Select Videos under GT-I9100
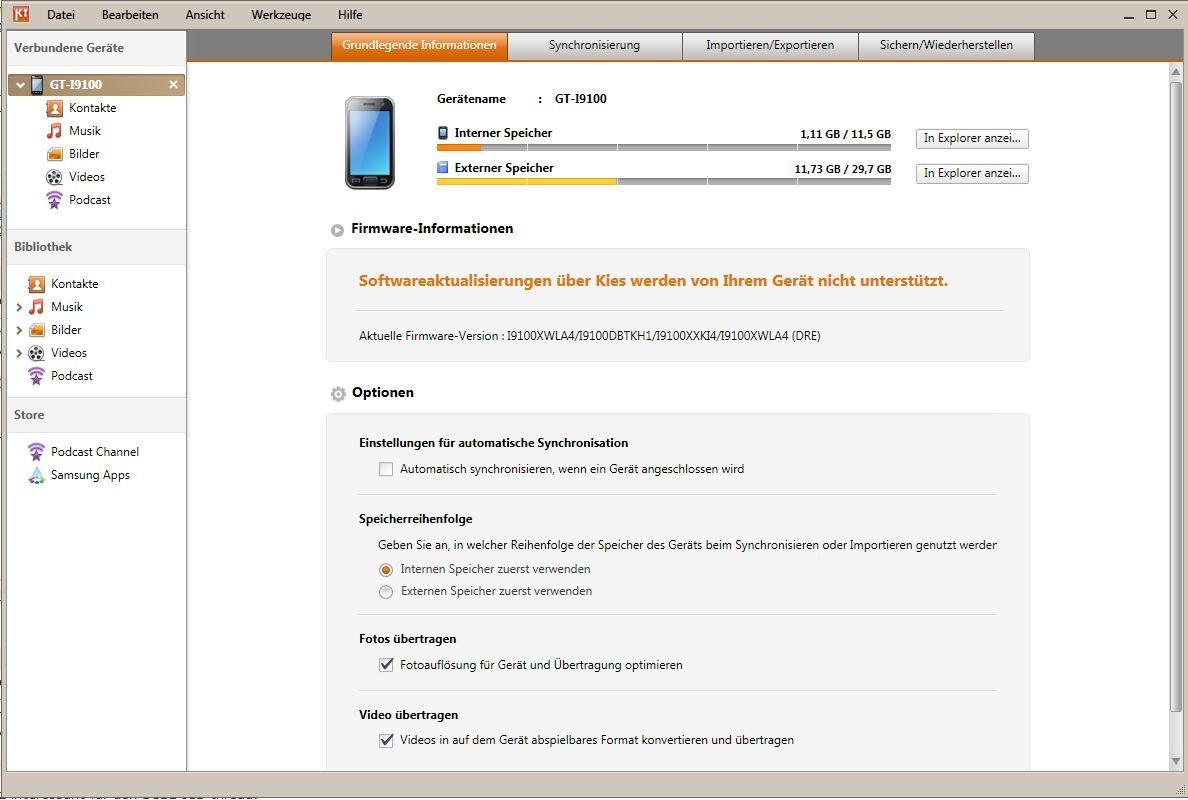 click(87, 177)
